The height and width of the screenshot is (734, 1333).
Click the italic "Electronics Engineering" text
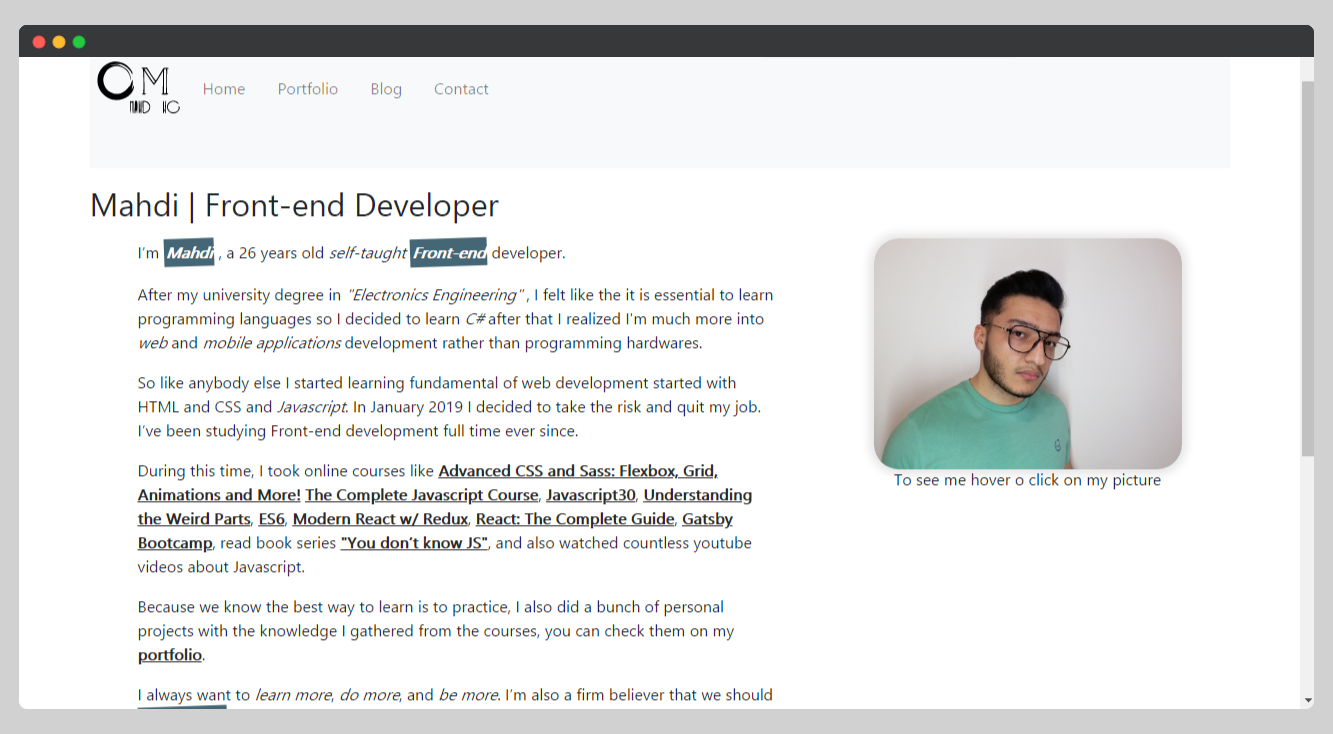[435, 295]
